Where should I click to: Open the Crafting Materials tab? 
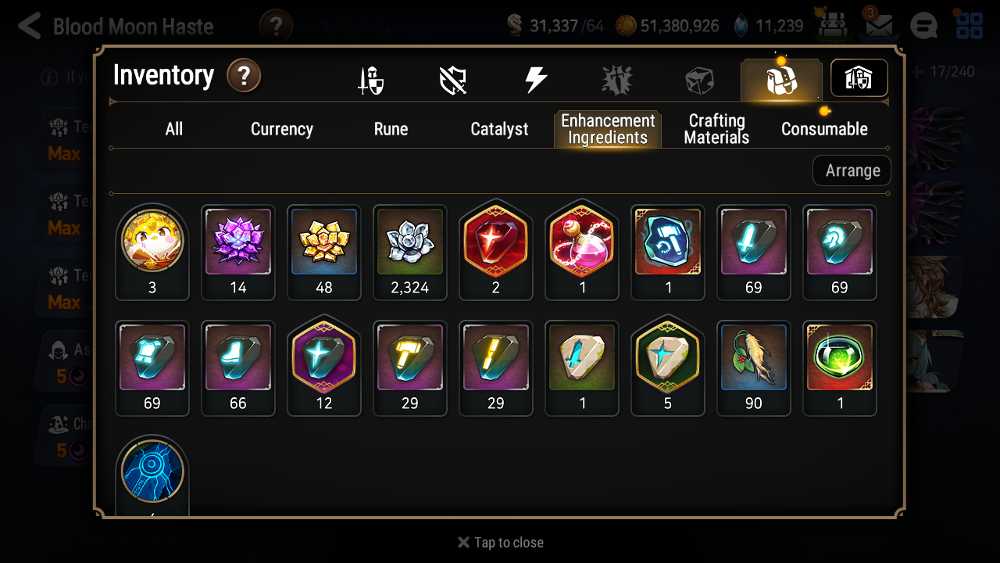(x=716, y=129)
